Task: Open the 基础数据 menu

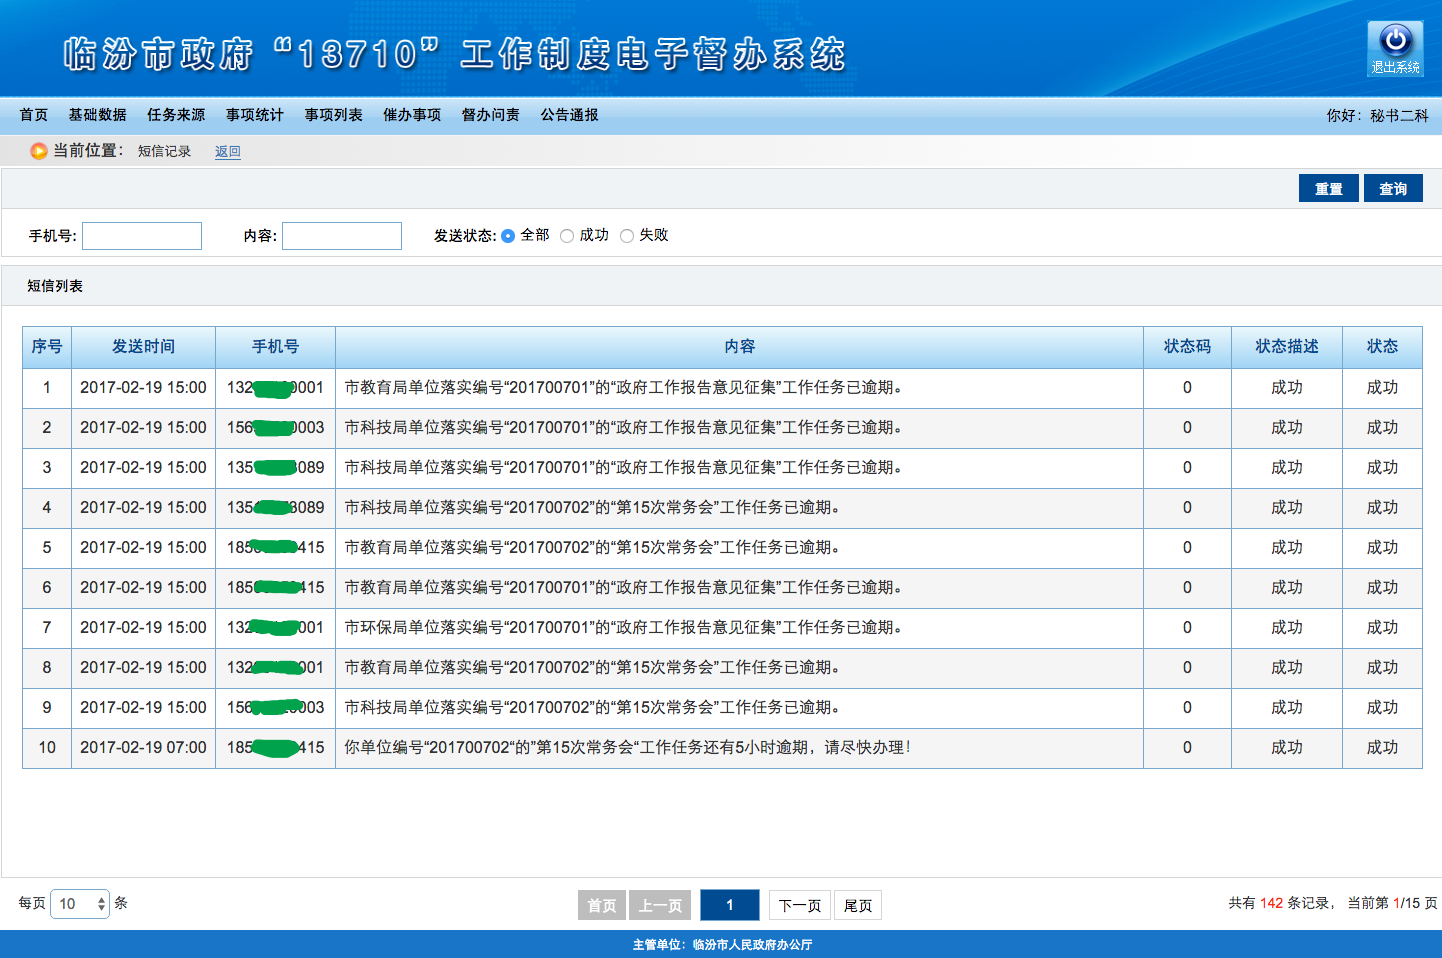Action: (97, 115)
